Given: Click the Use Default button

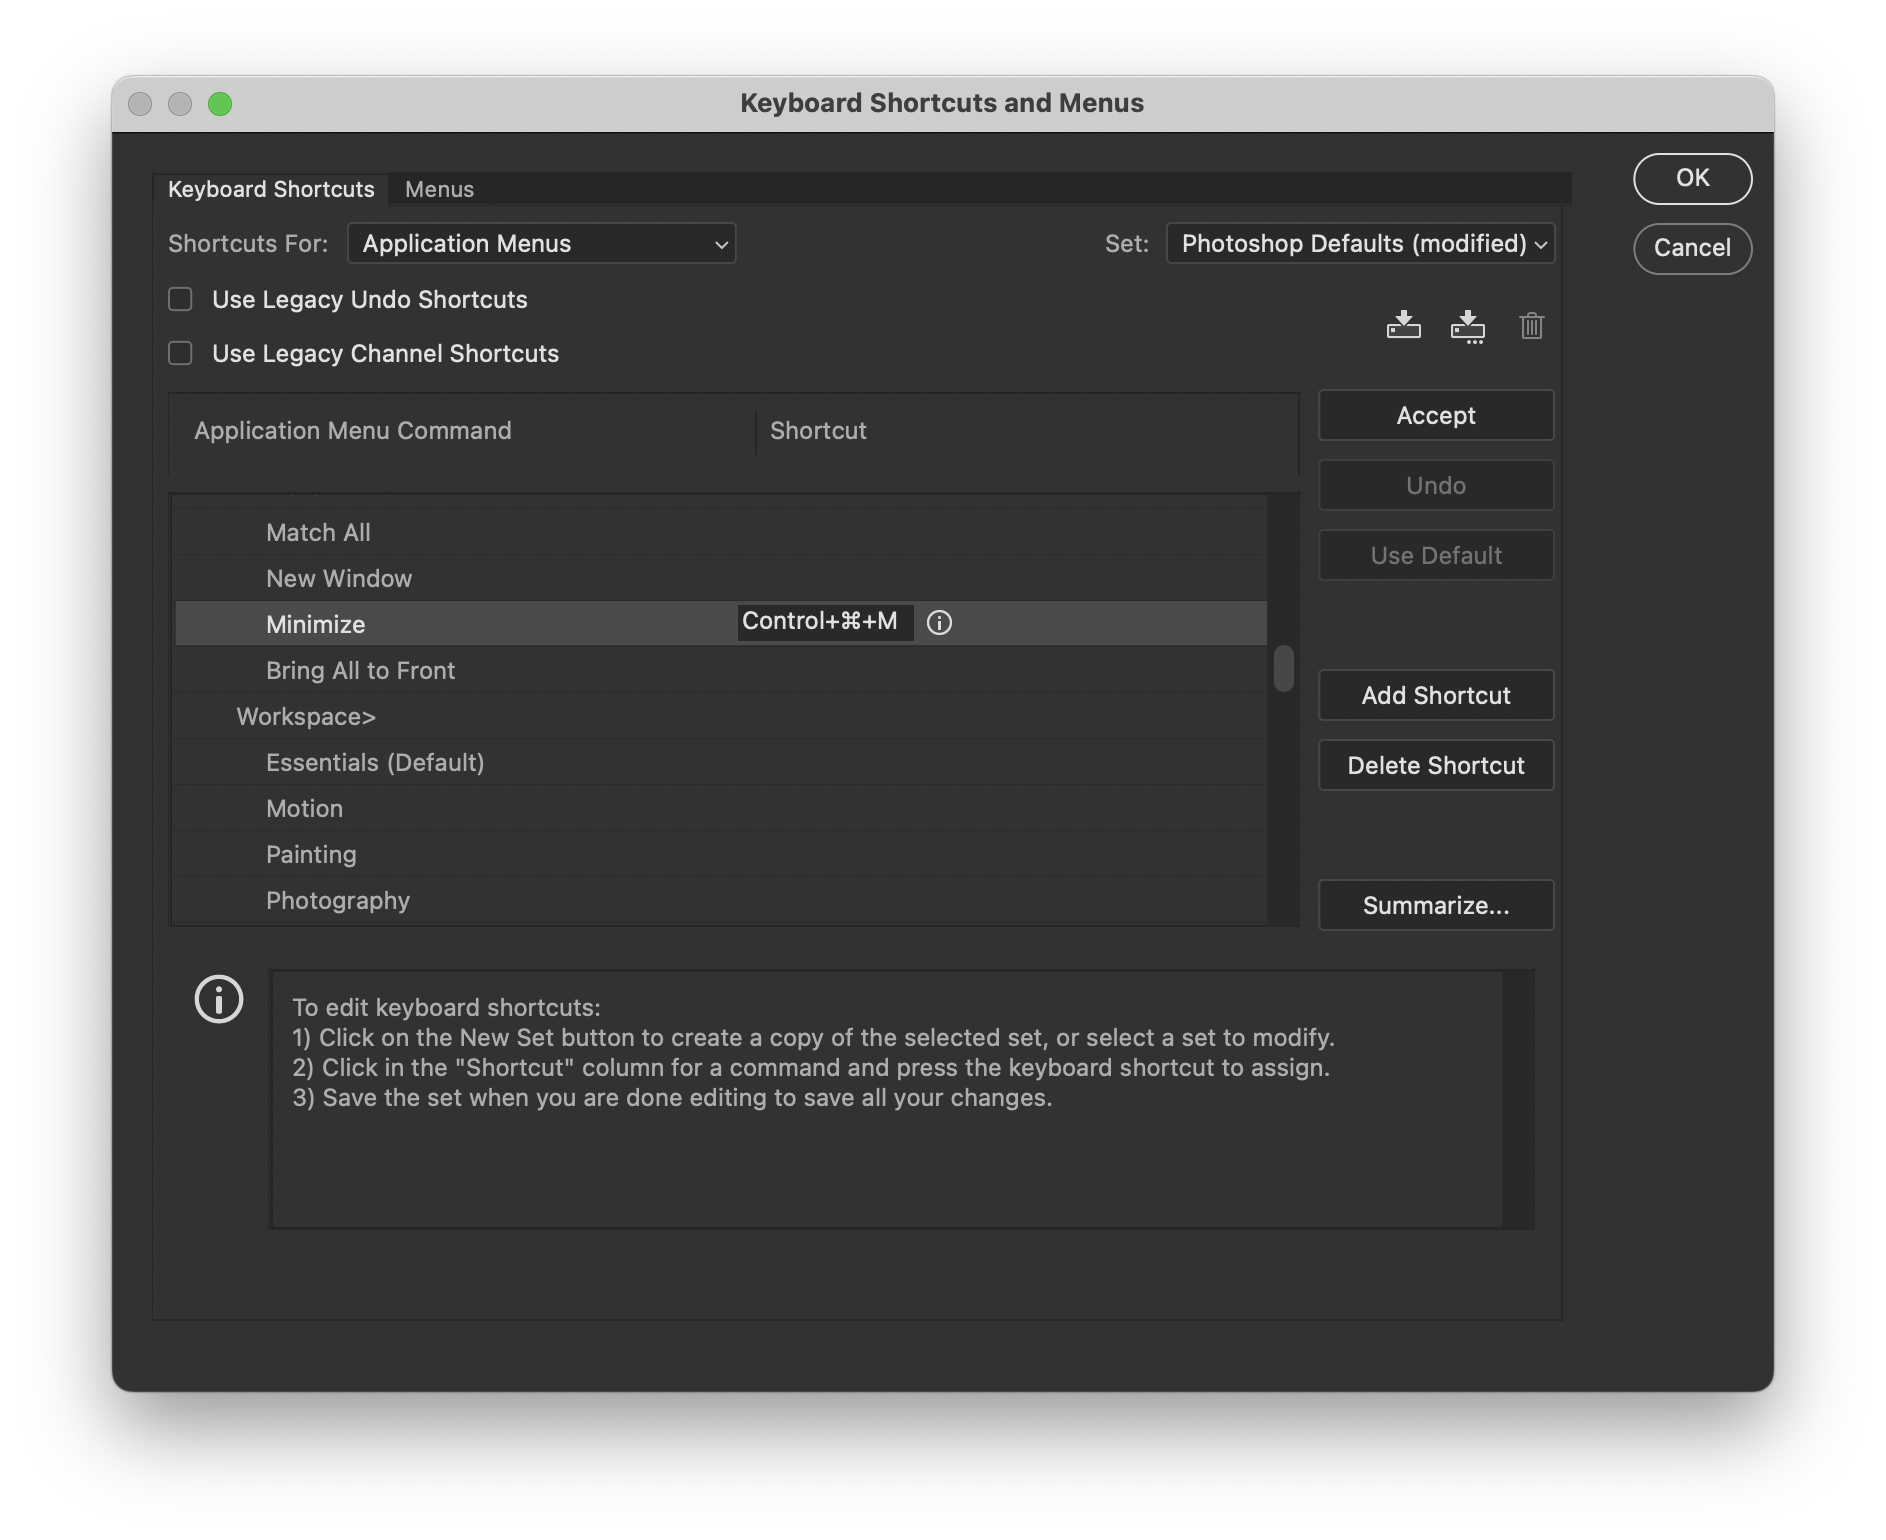Looking at the screenshot, I should [1436, 555].
